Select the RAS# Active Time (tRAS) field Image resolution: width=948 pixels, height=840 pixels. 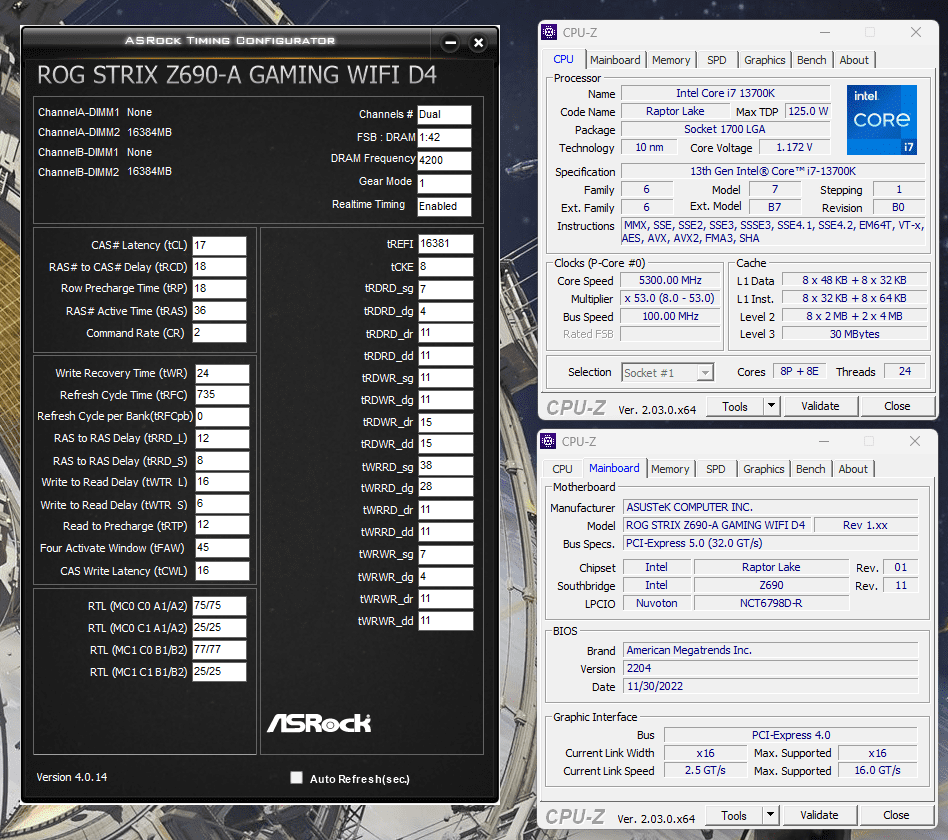point(219,311)
